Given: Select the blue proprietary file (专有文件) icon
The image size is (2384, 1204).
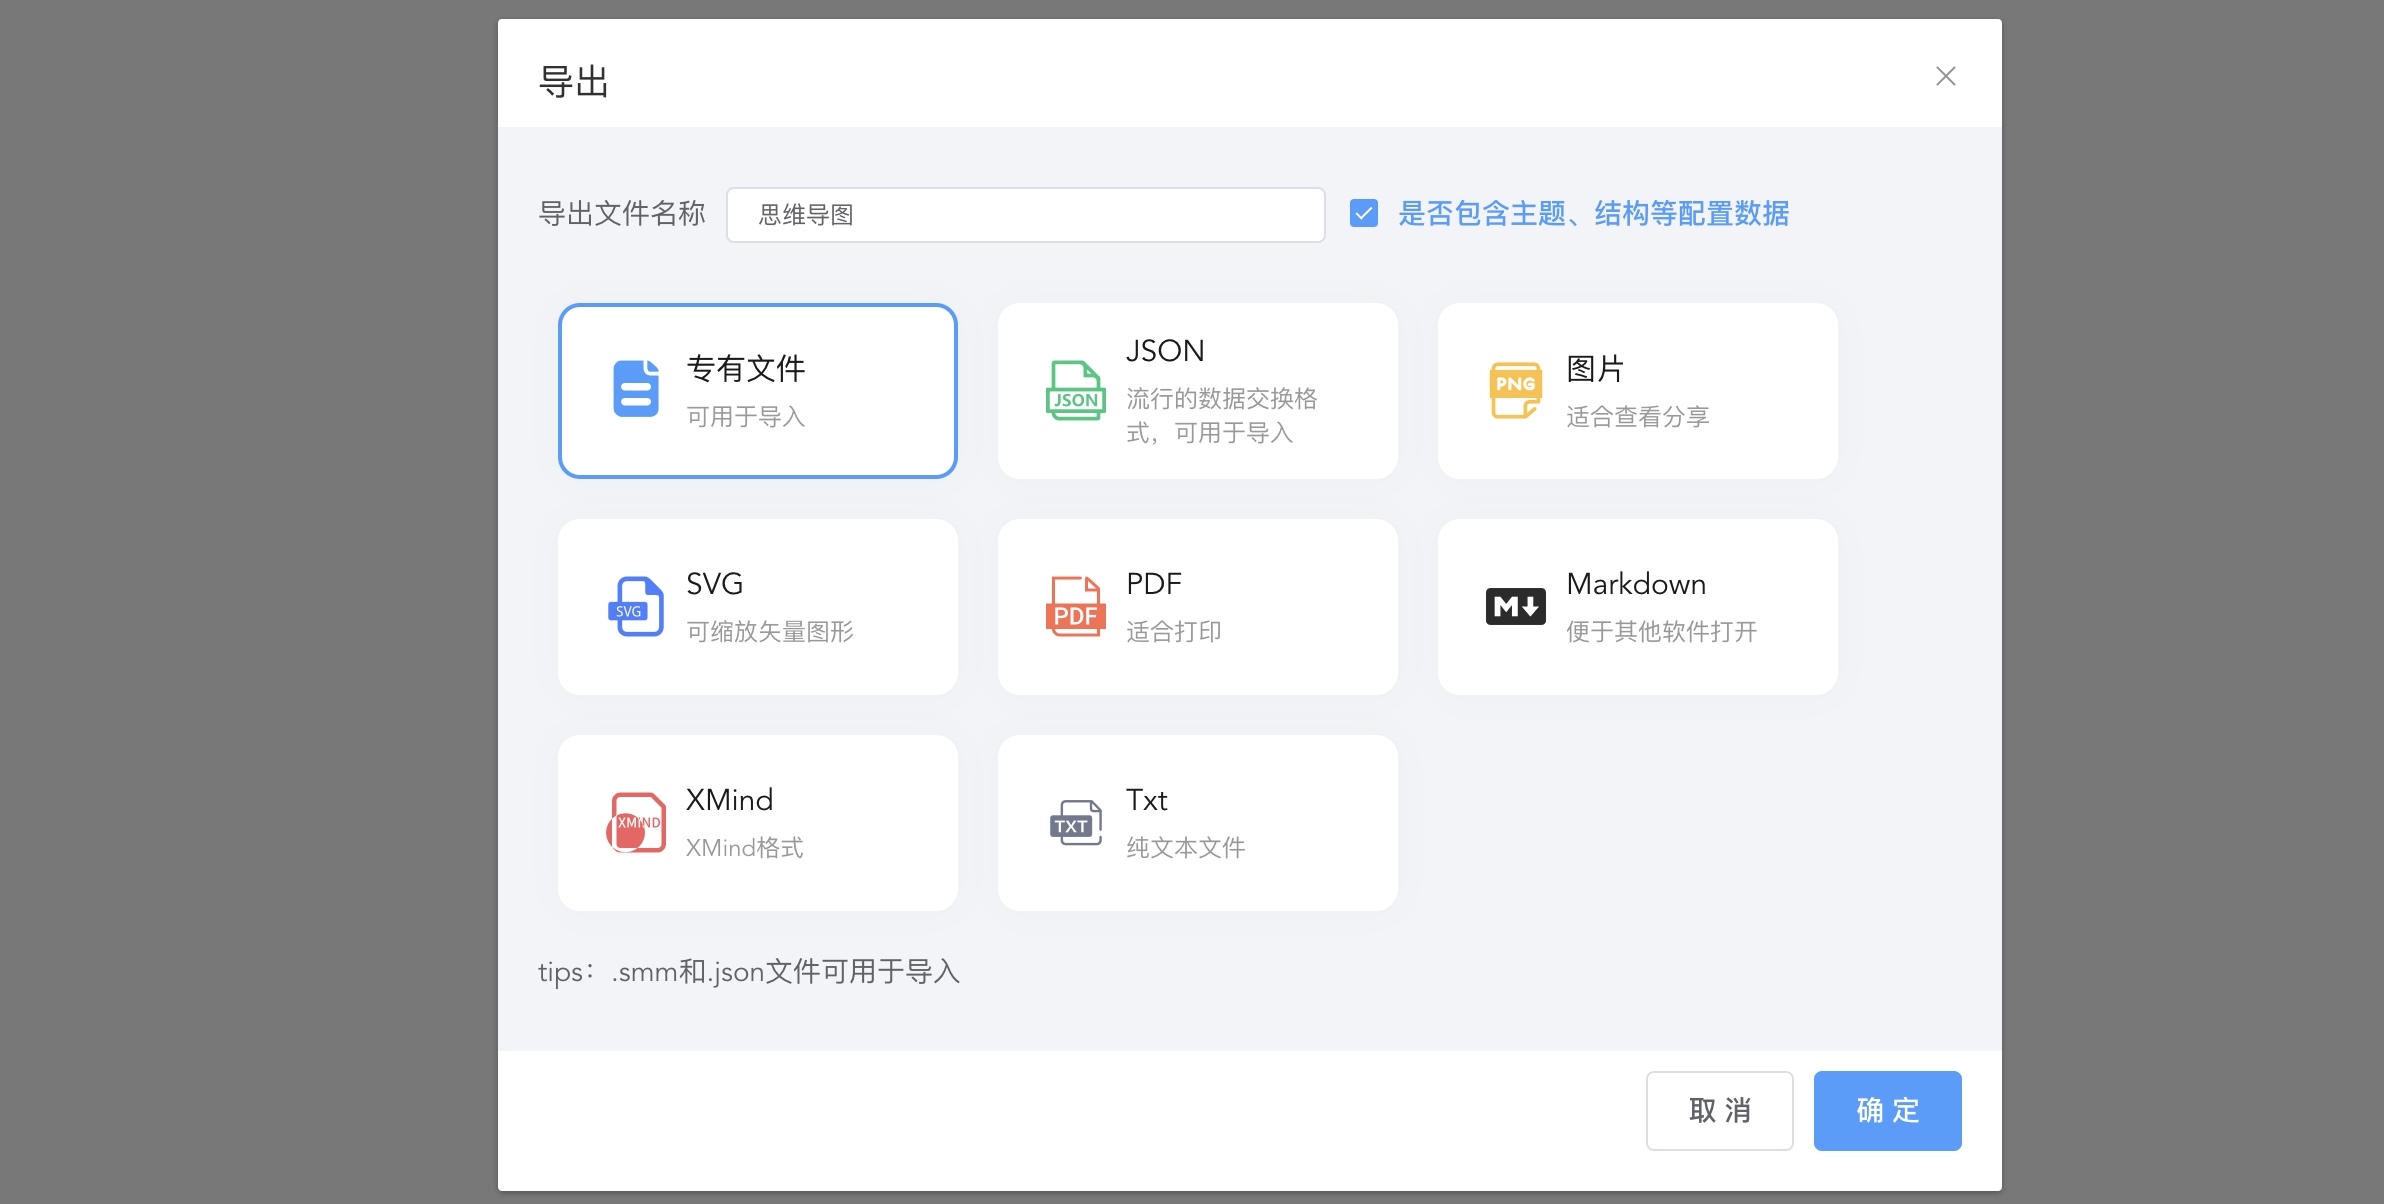Looking at the screenshot, I should pyautogui.click(x=636, y=390).
